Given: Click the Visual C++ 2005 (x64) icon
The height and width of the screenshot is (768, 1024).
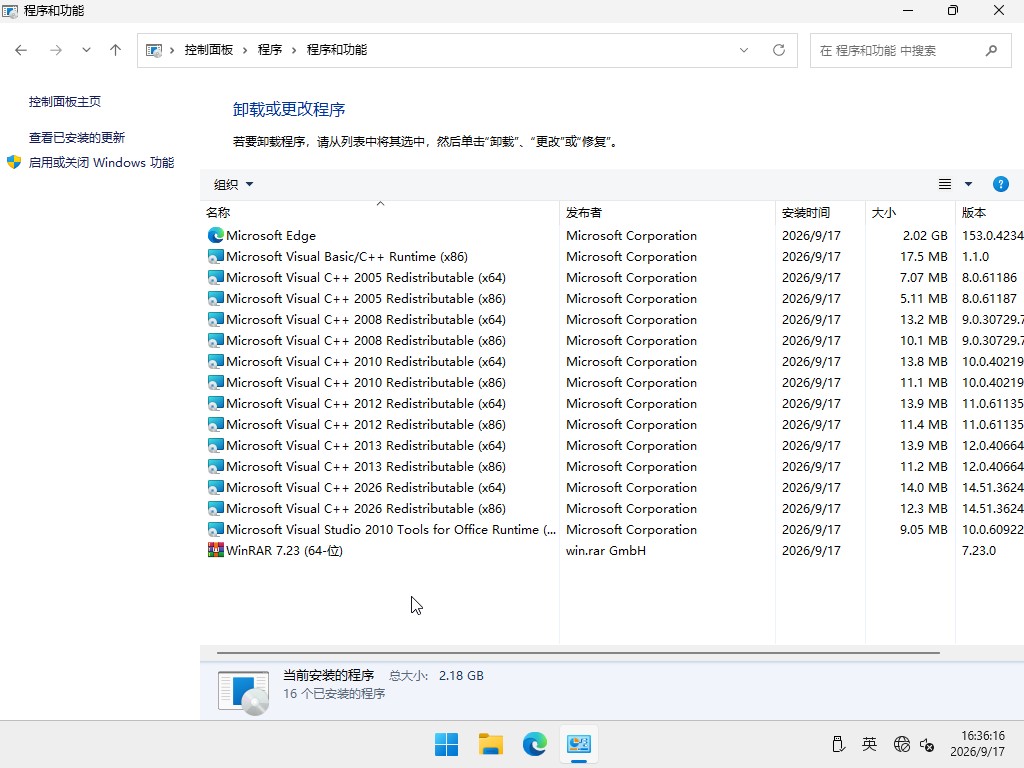Looking at the screenshot, I should 216,277.
